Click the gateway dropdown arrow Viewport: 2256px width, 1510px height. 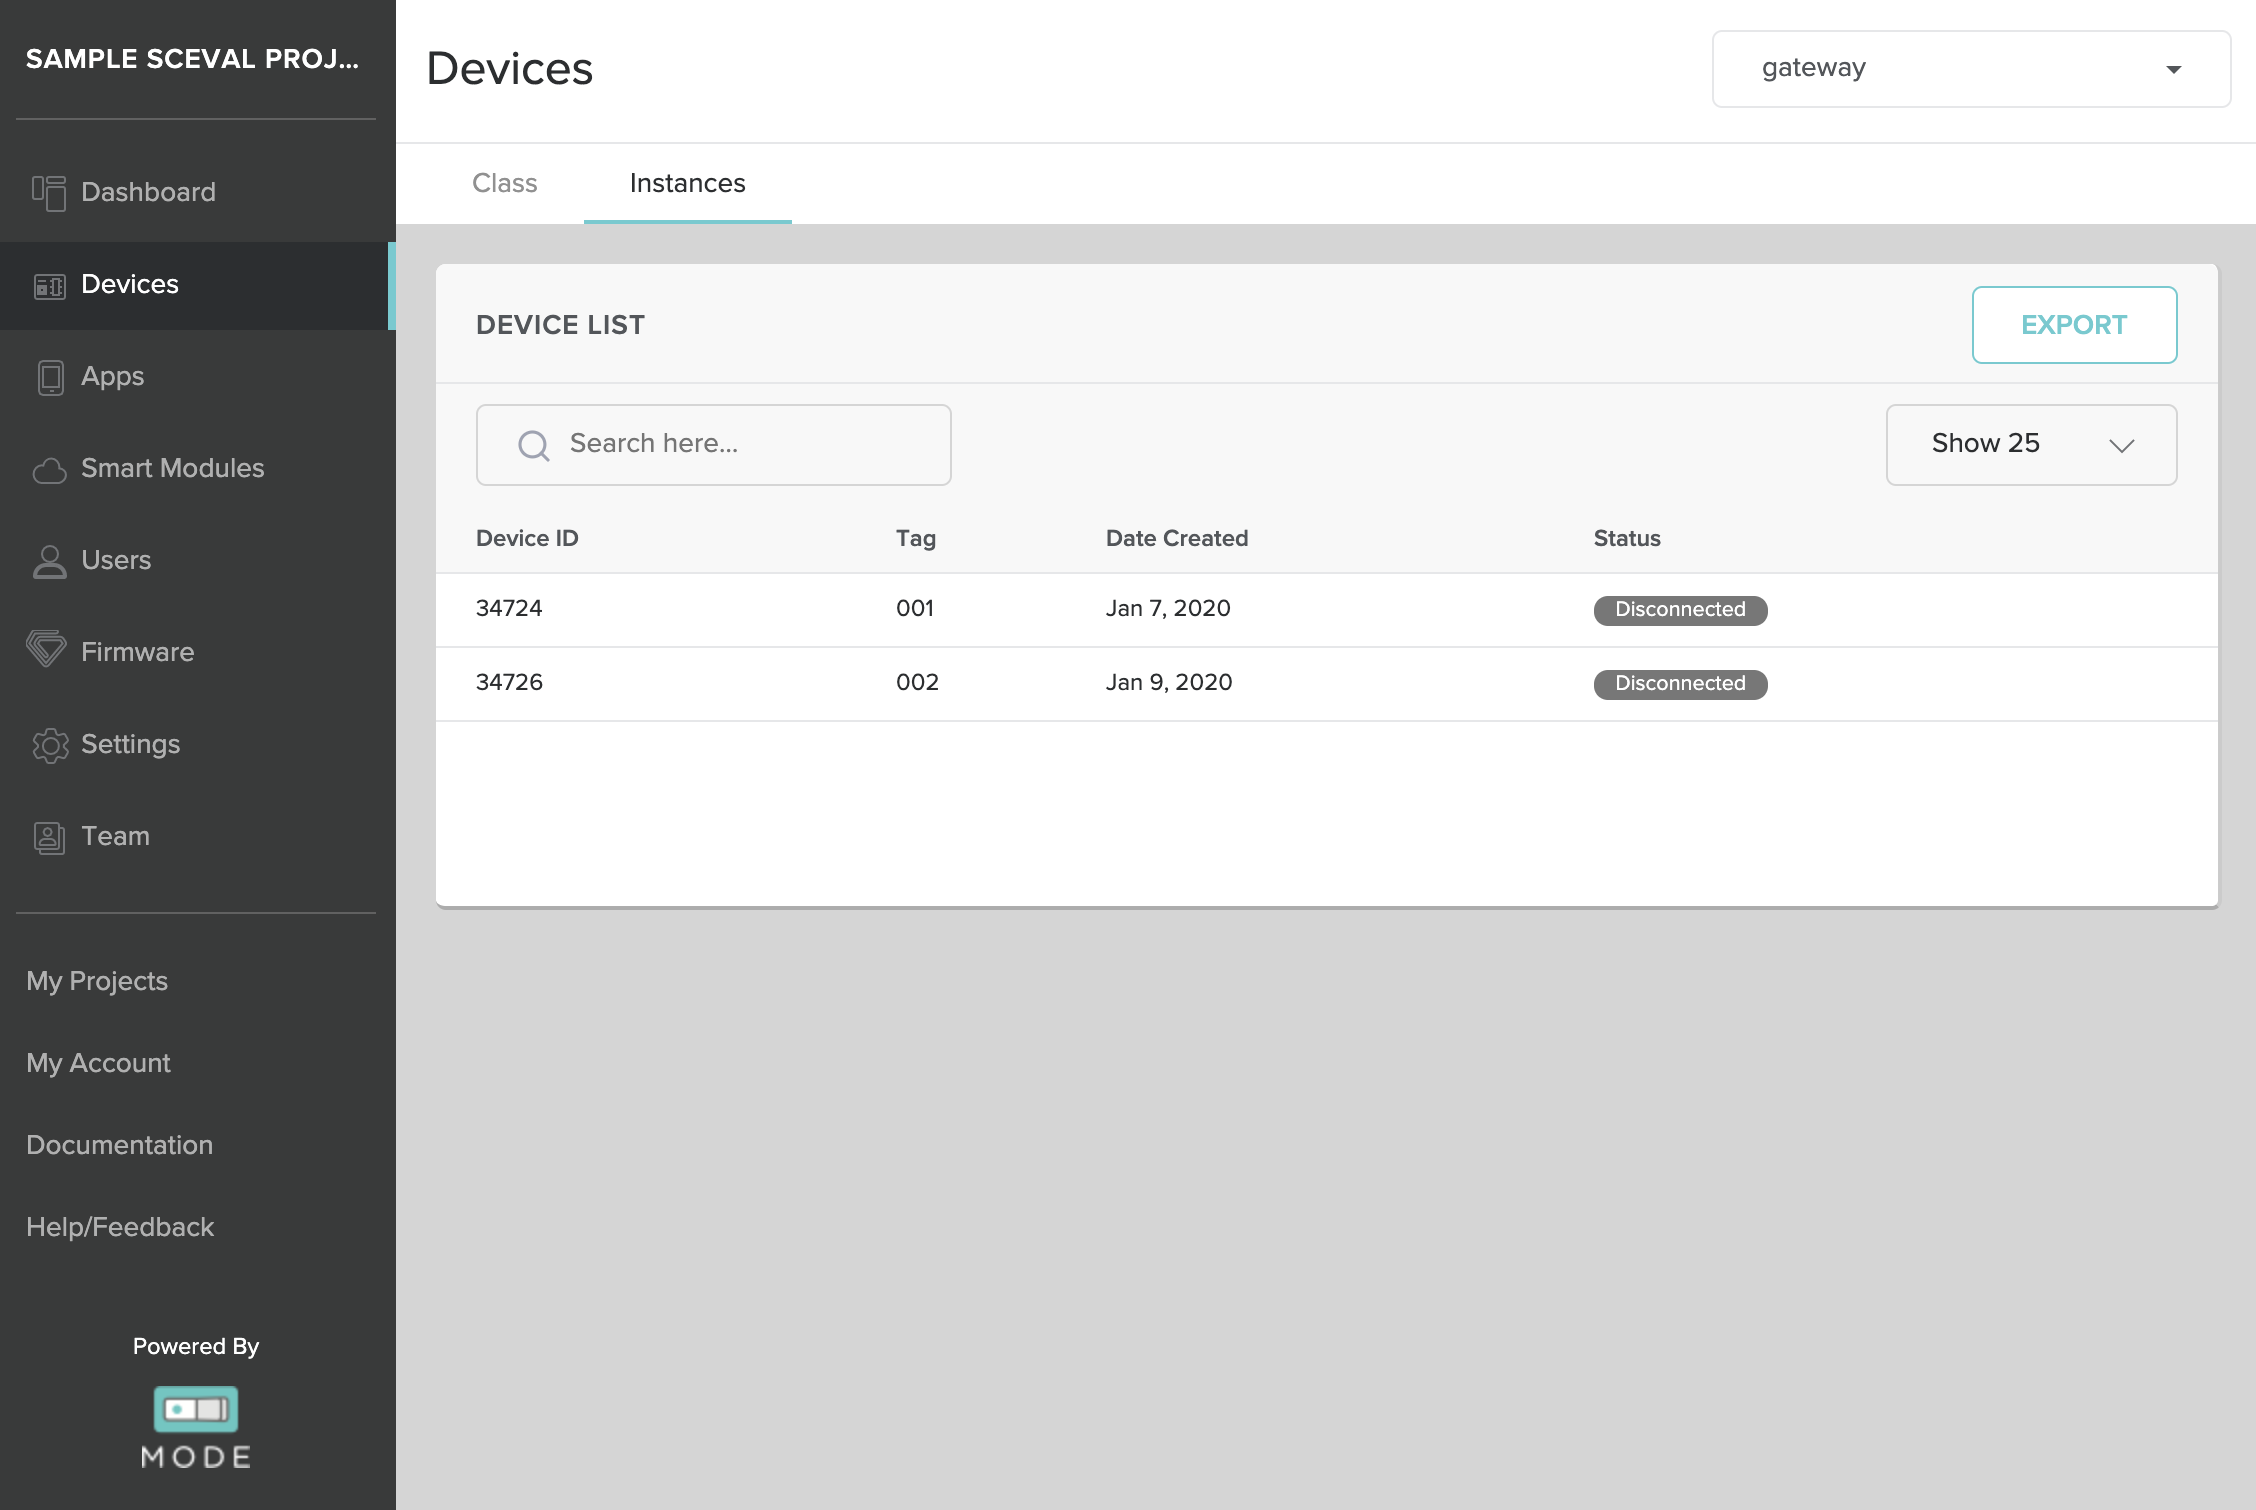2173,70
